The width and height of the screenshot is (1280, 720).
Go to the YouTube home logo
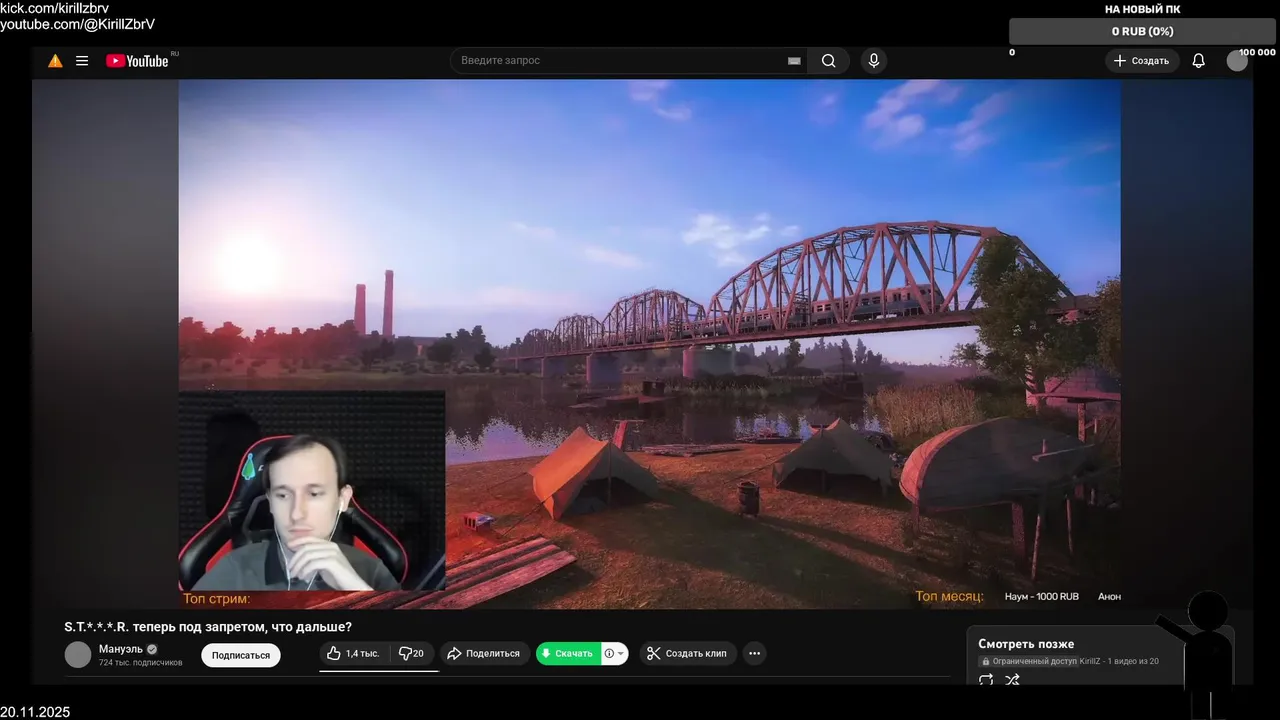click(137, 61)
